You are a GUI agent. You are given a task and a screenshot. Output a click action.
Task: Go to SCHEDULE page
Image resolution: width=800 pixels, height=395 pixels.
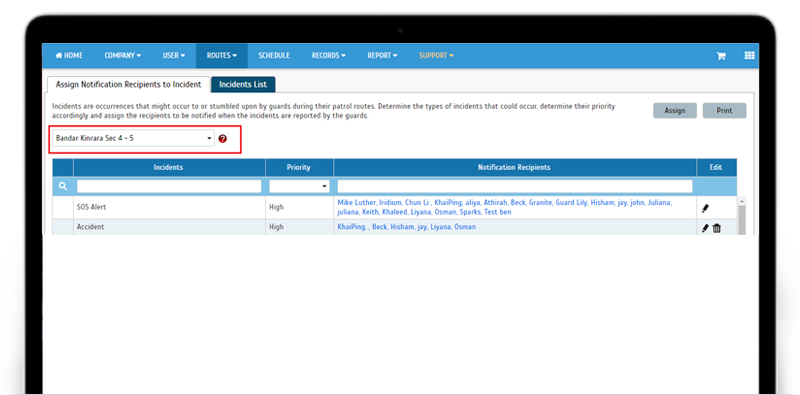click(x=274, y=56)
